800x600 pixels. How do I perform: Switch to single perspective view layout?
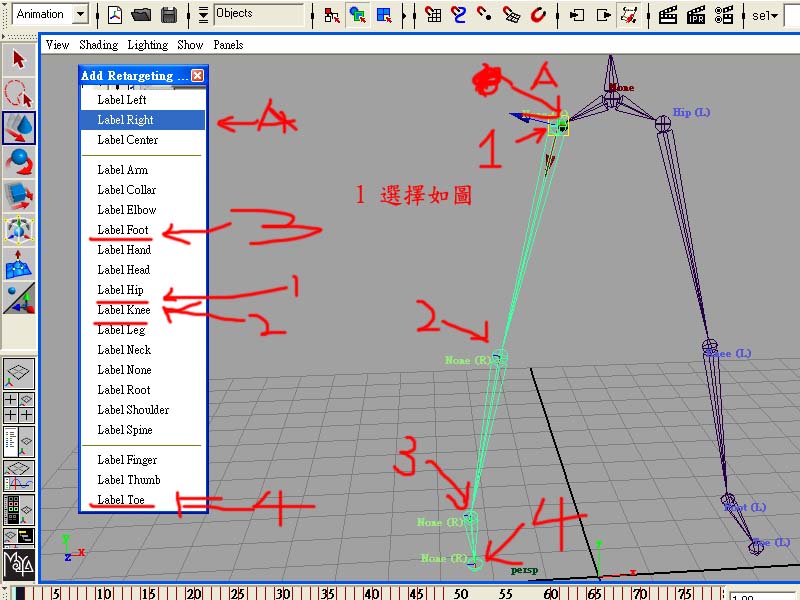19,373
